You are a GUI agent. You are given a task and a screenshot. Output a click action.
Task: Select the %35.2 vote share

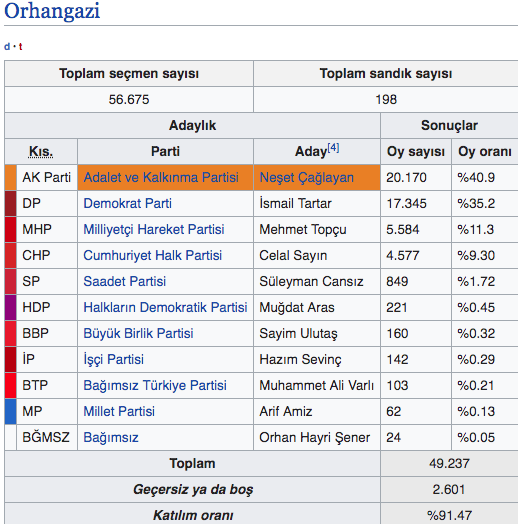(x=476, y=203)
